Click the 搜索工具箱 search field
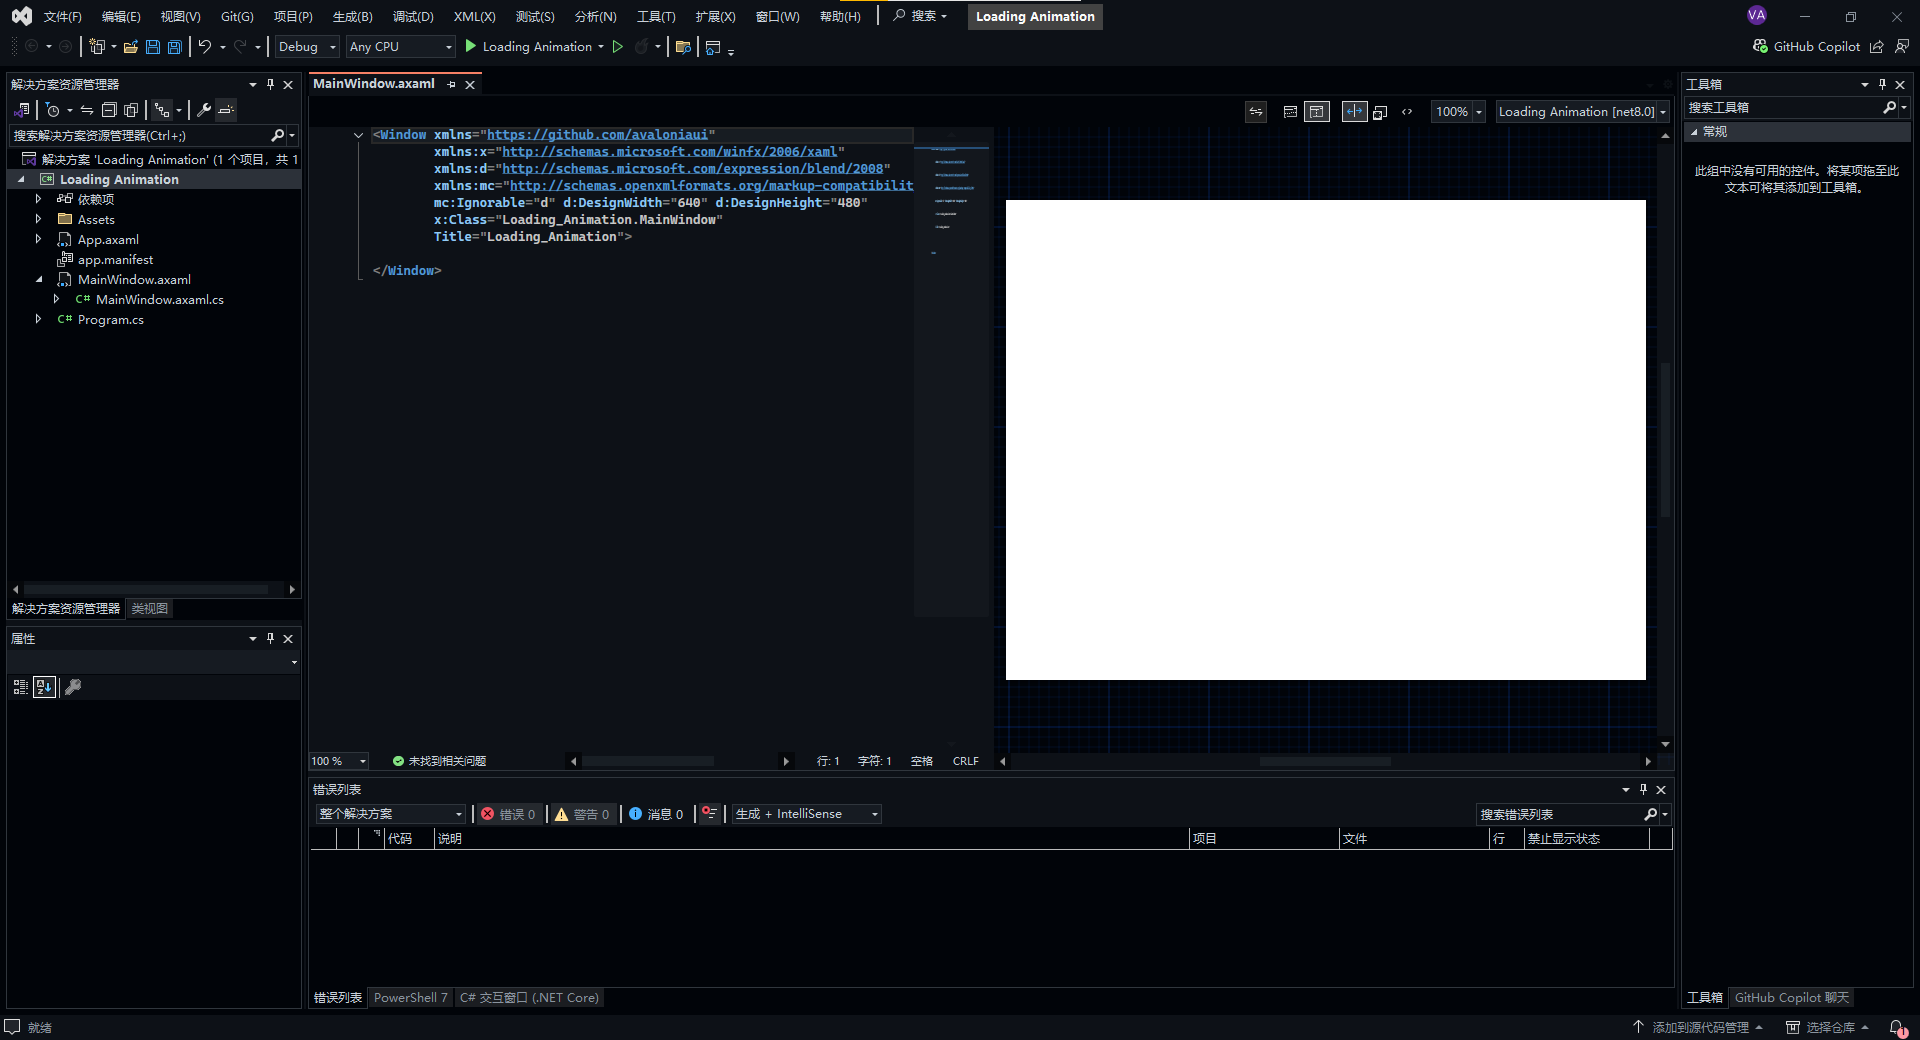Viewport: 1920px width, 1040px height. coord(1782,108)
